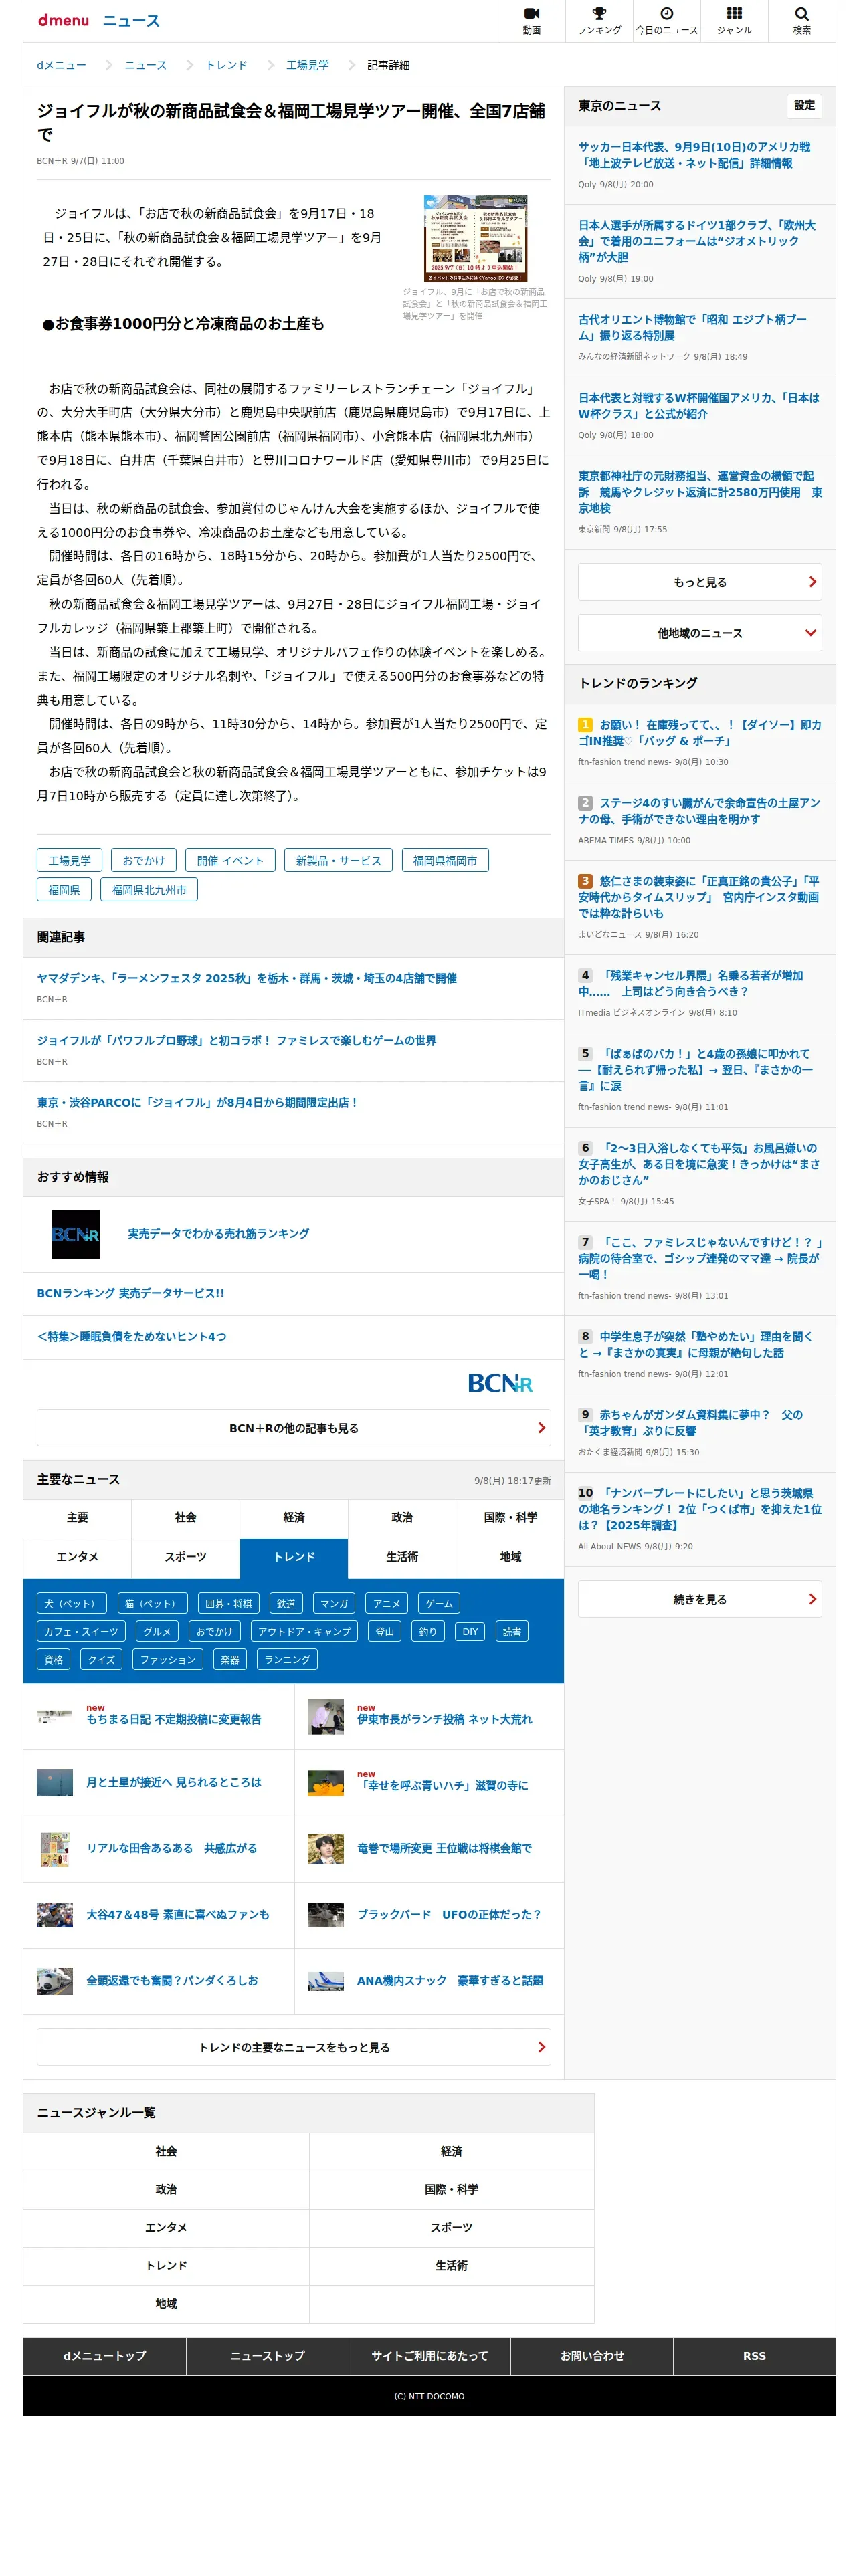This screenshot has height=2576, width=859.
Task: Select the DIY sub-genre chip
Action: [470, 1631]
